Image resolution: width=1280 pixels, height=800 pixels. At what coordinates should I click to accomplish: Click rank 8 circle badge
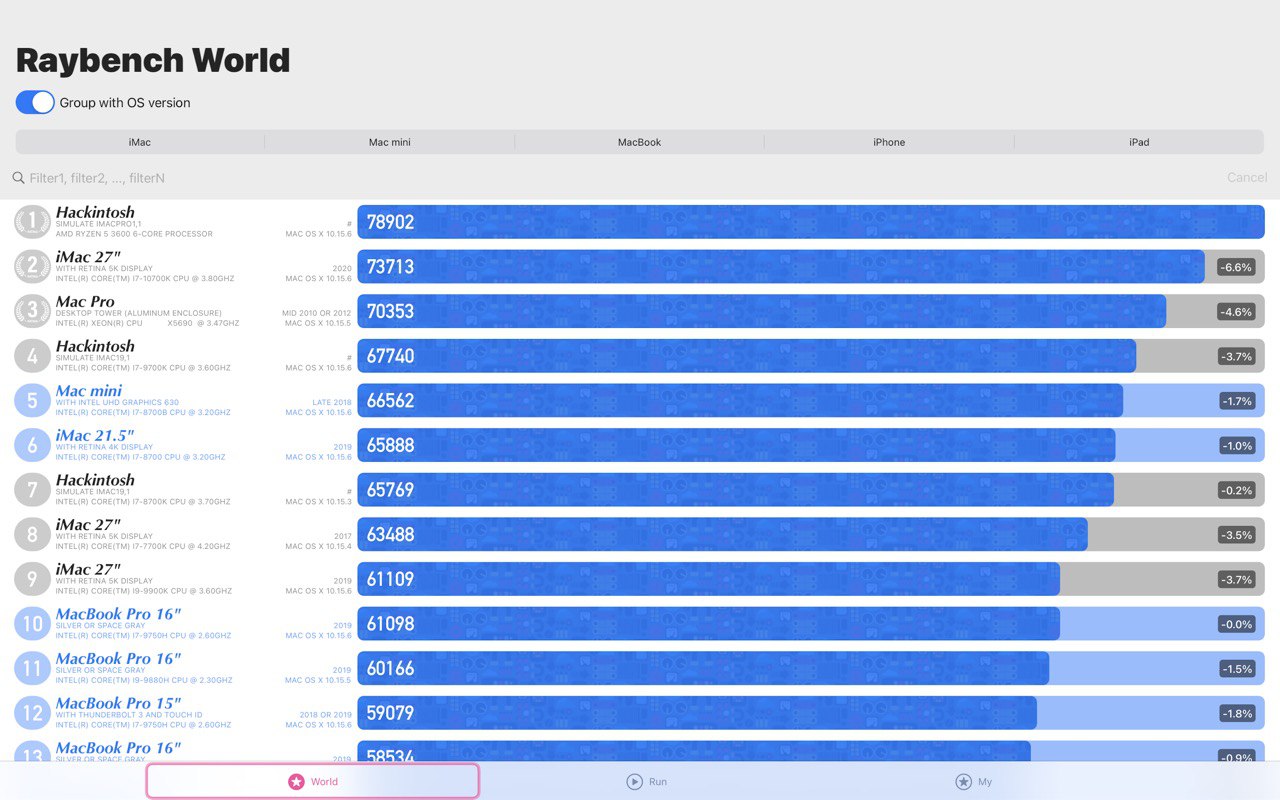coord(32,534)
